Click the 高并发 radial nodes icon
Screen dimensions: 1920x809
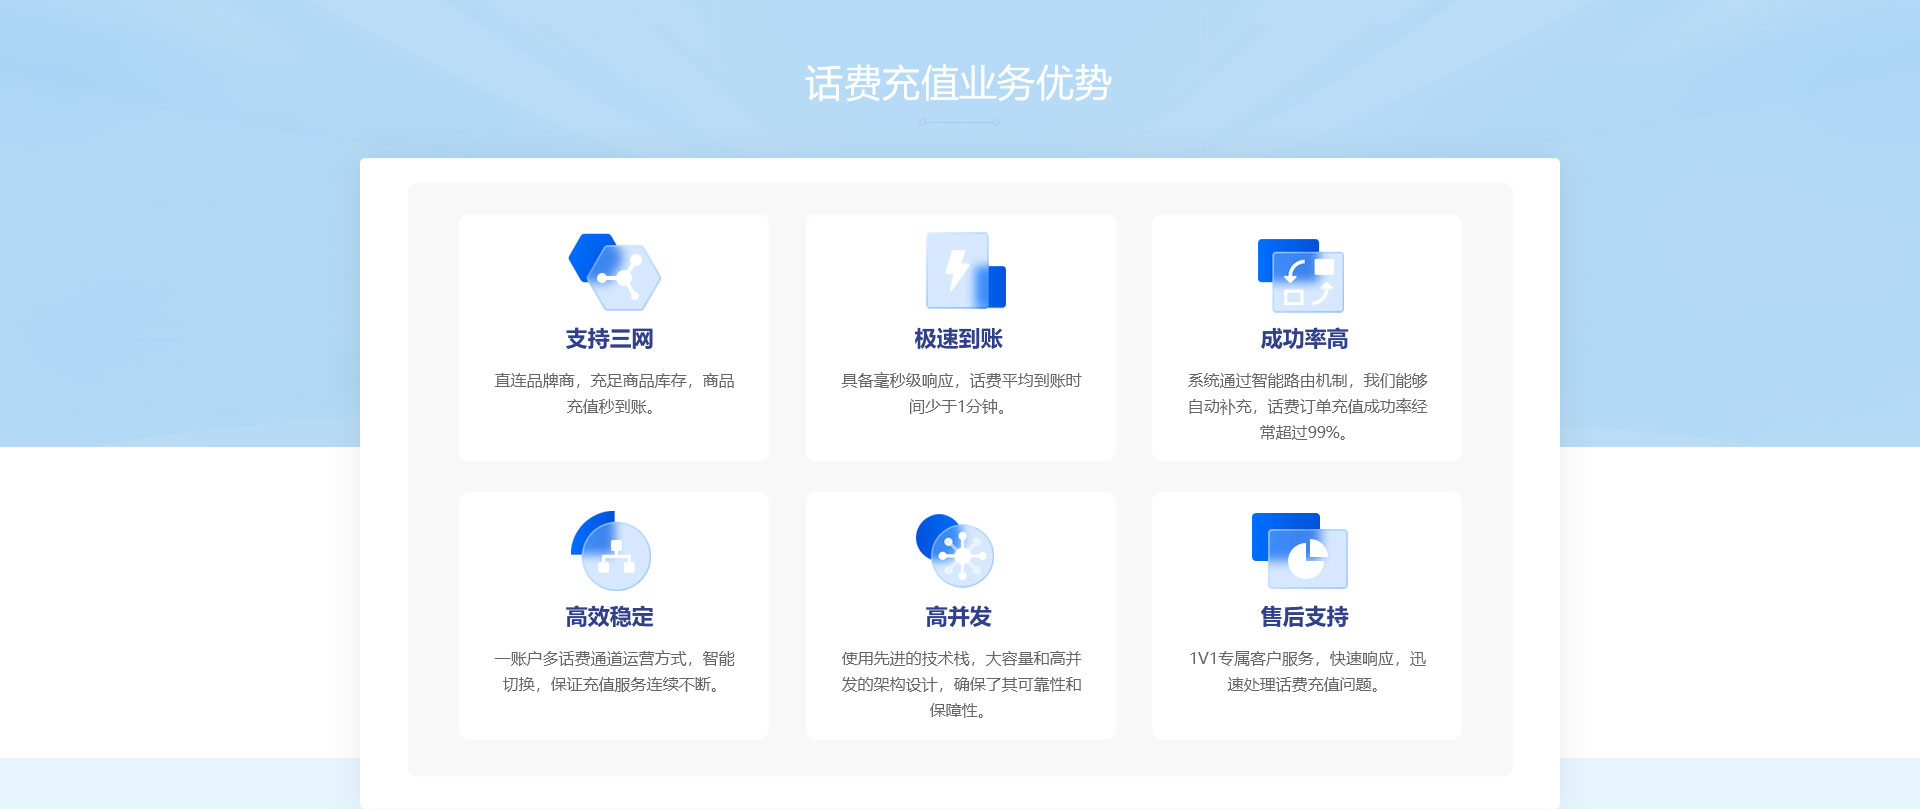coord(955,550)
